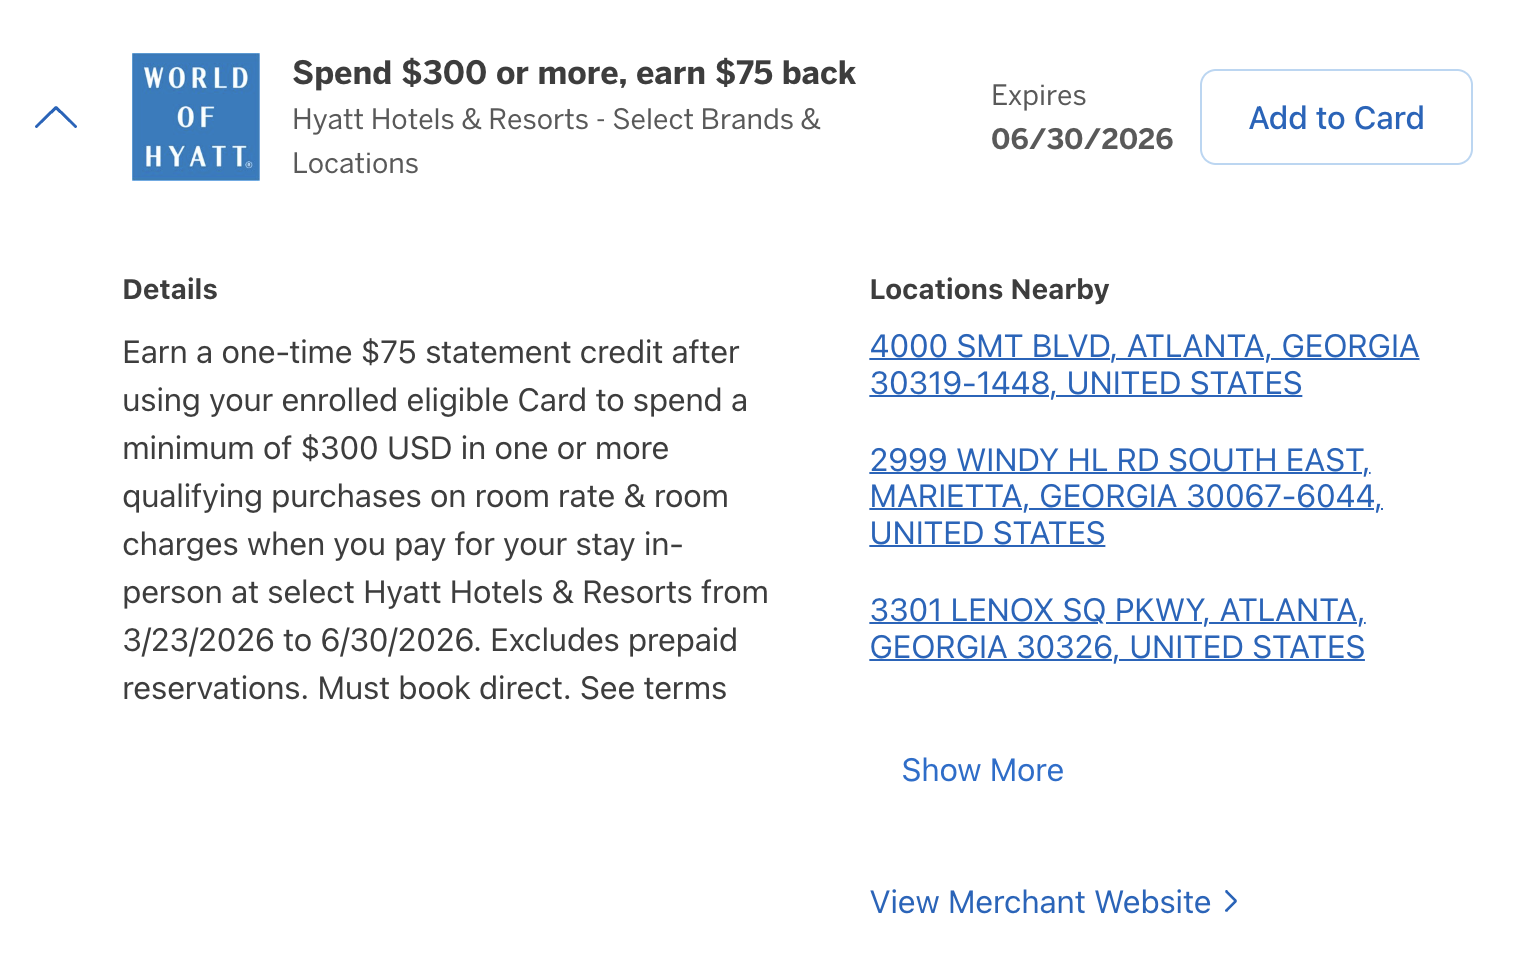Screen dimensions: 1522x966
Task: Click the Locations Nearby heading
Action: 989,290
